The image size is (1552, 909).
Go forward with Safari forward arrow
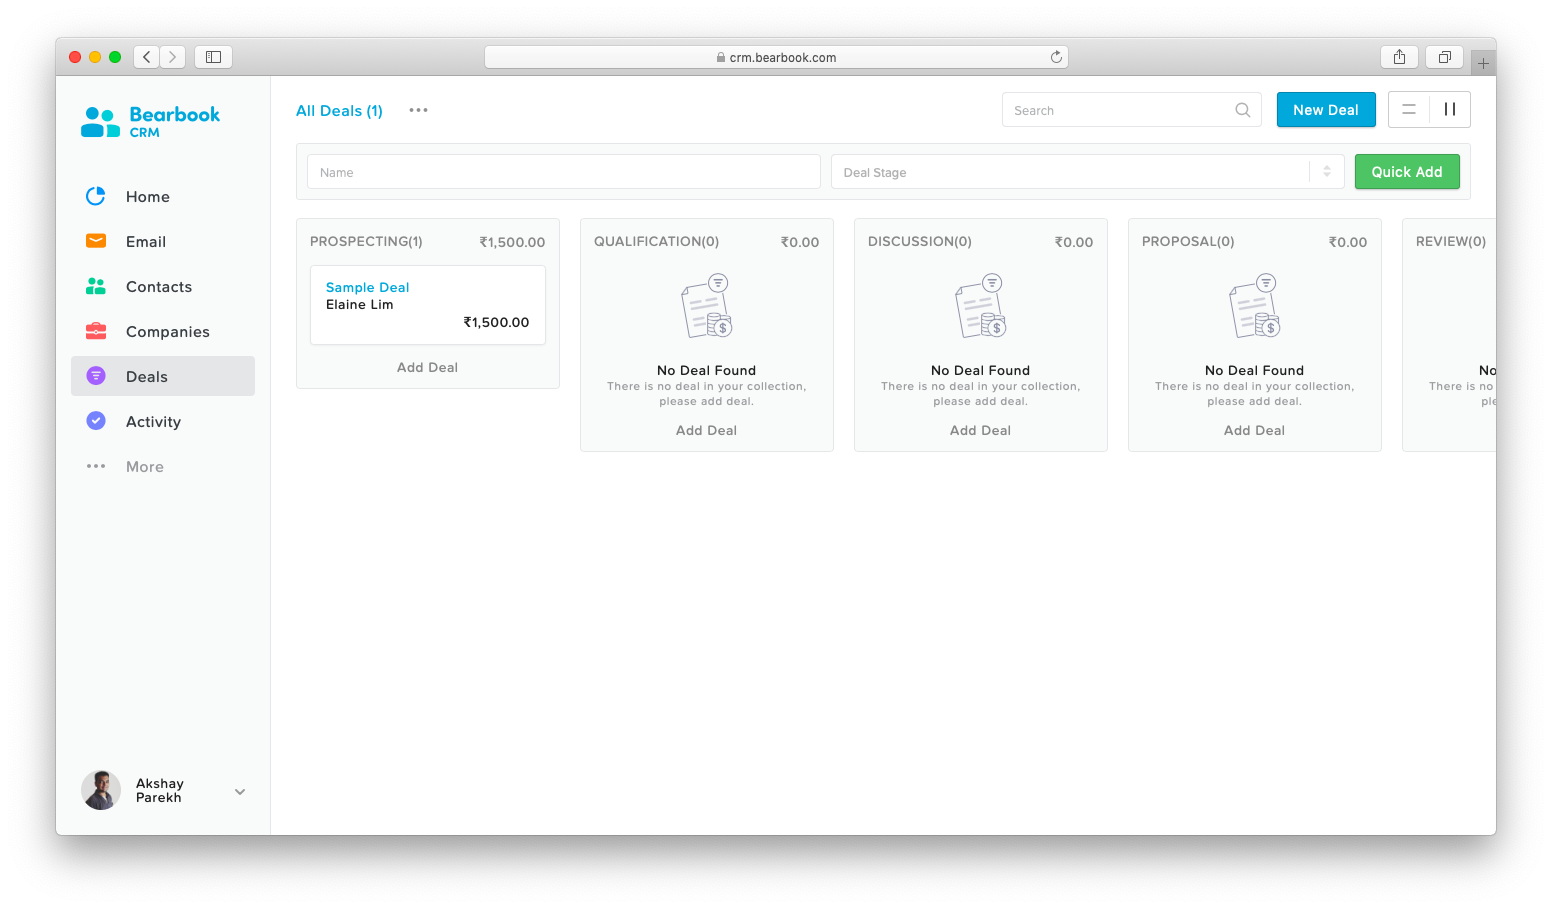point(172,57)
